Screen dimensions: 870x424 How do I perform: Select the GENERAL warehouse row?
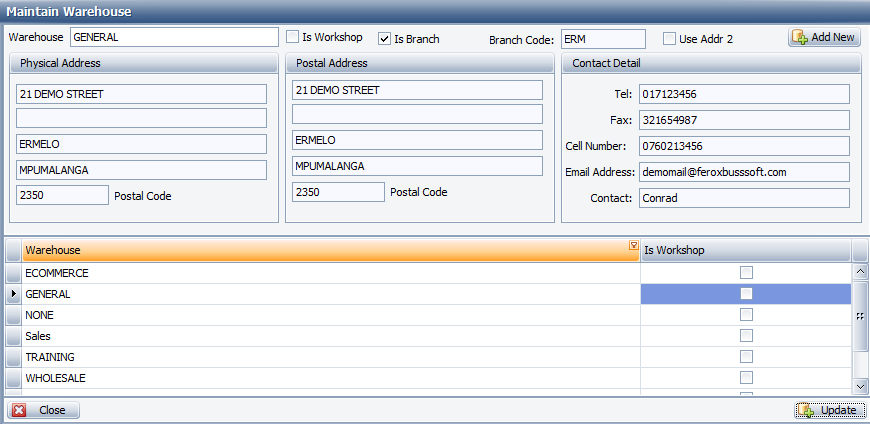click(x=331, y=294)
